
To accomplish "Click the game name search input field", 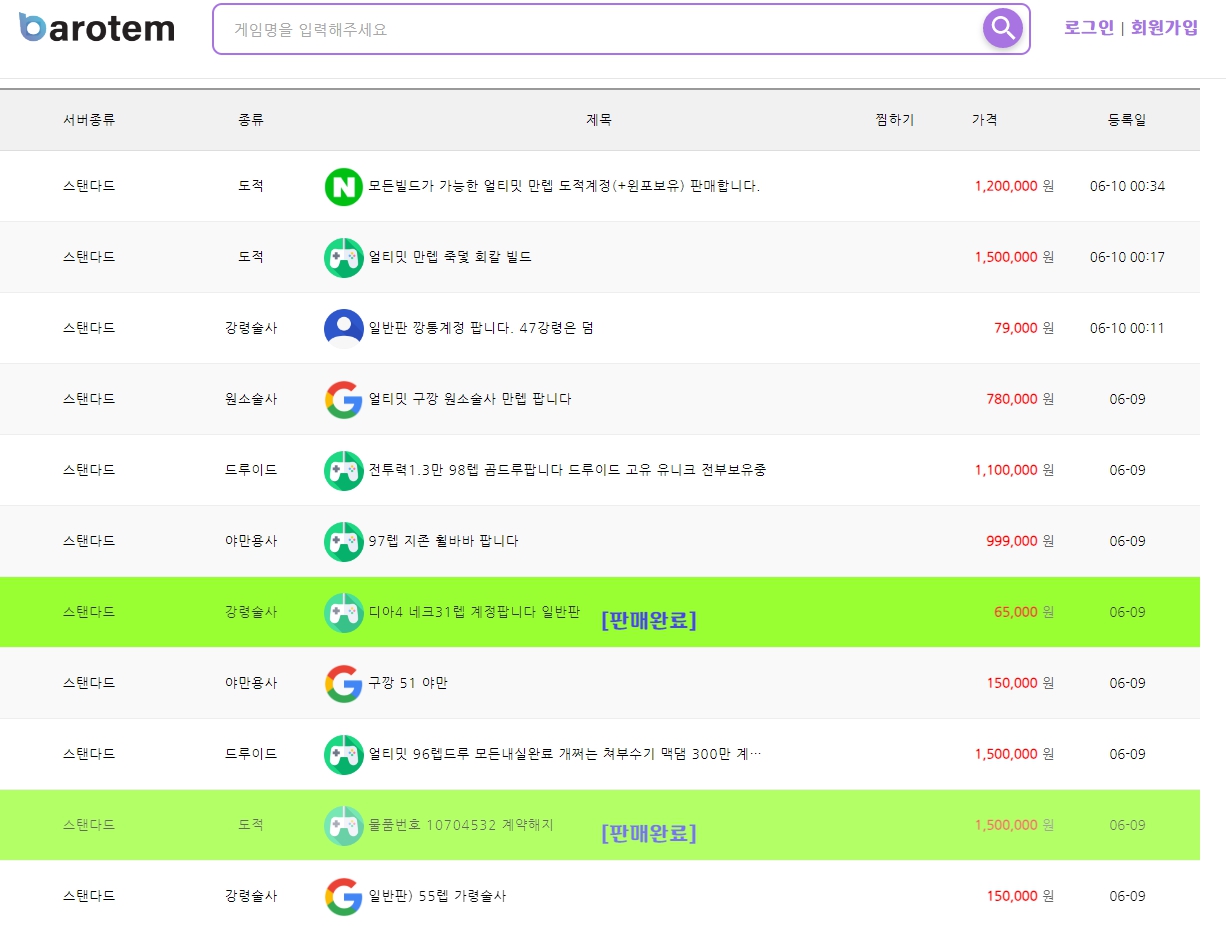I will click(600, 28).
